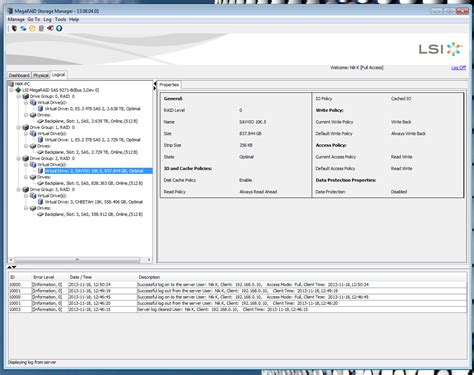Collapse Virtual Drive(s) node under Drive Group 1

26,134
